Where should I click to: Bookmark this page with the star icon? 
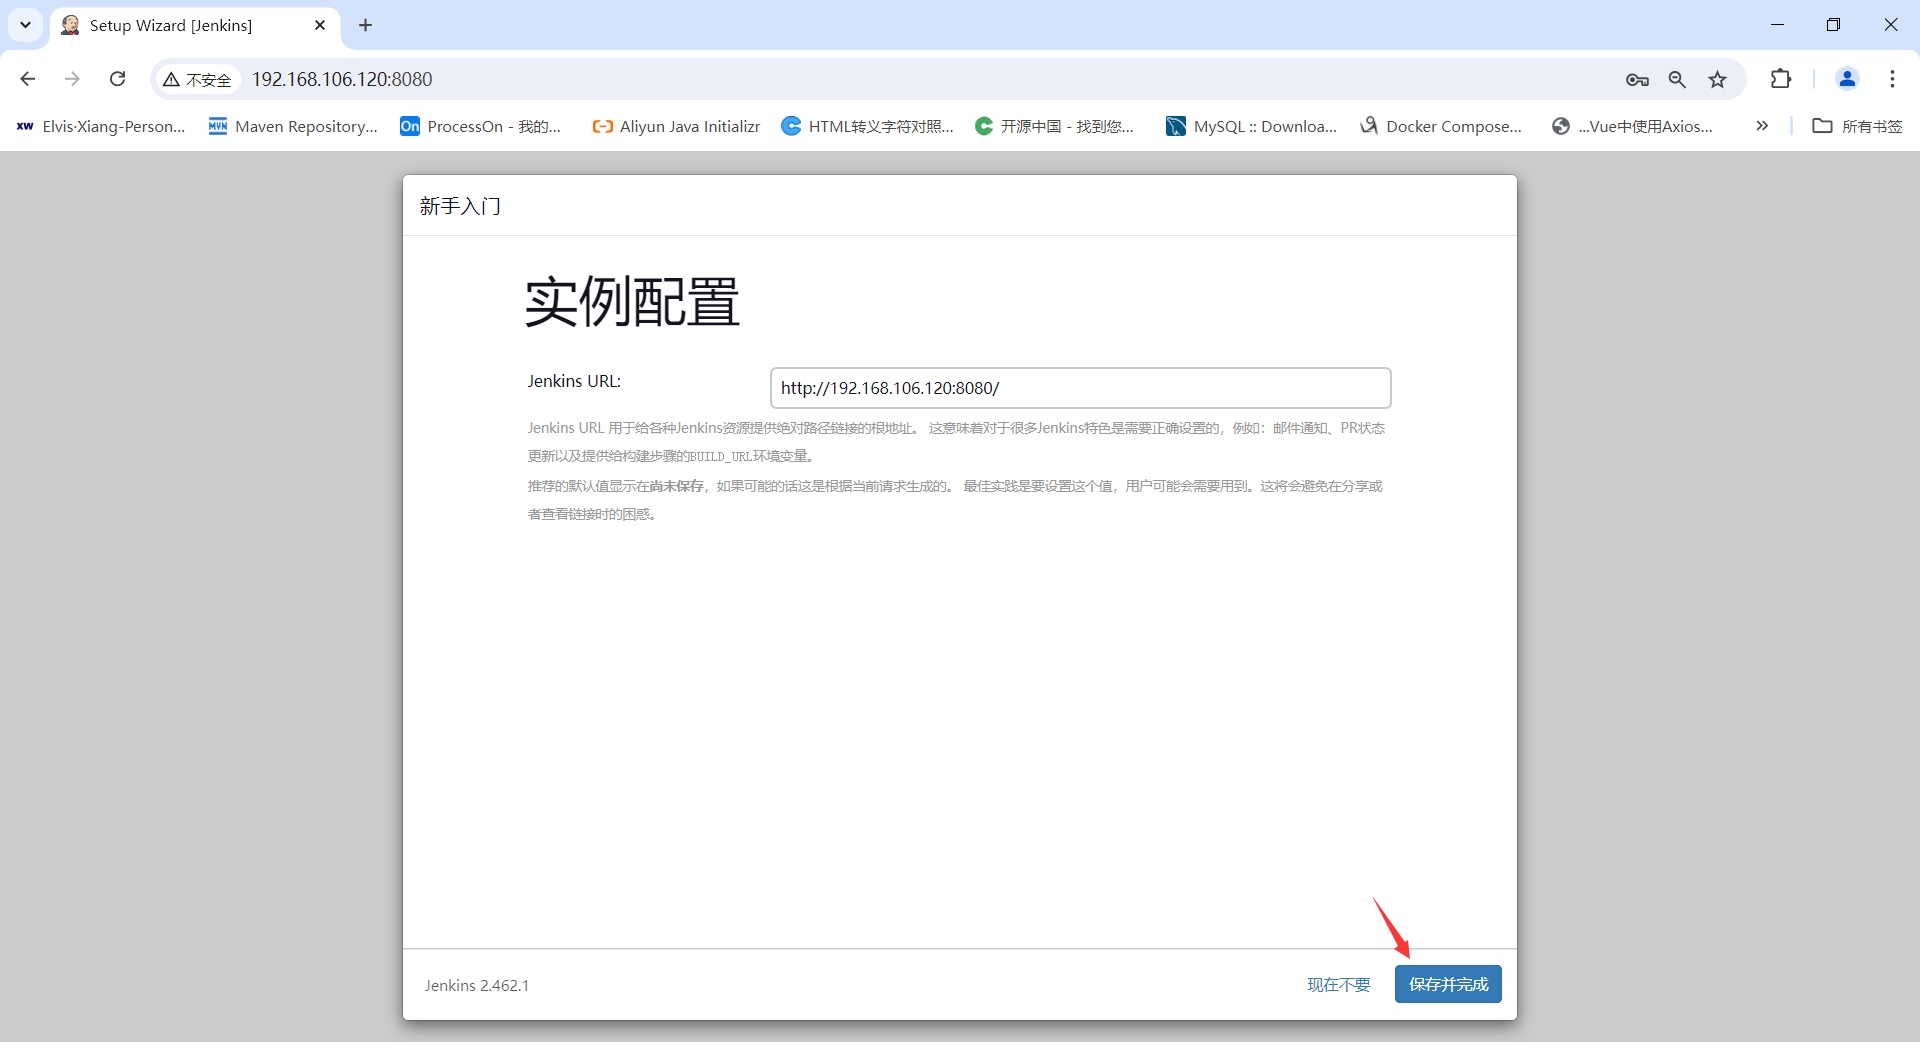point(1717,79)
